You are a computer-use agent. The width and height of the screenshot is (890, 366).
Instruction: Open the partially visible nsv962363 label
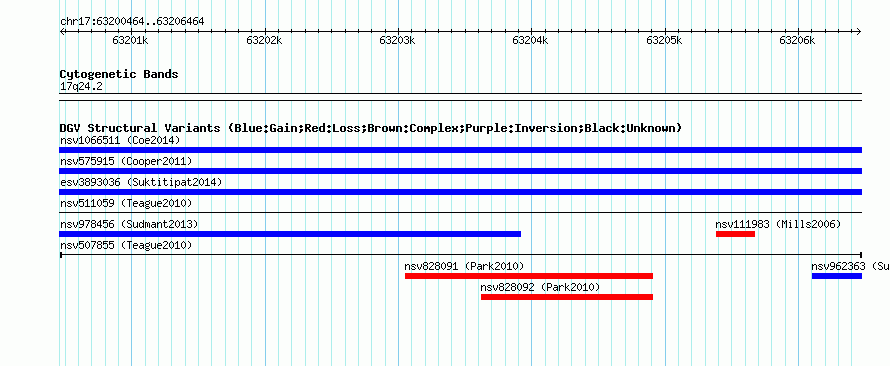(x=850, y=266)
